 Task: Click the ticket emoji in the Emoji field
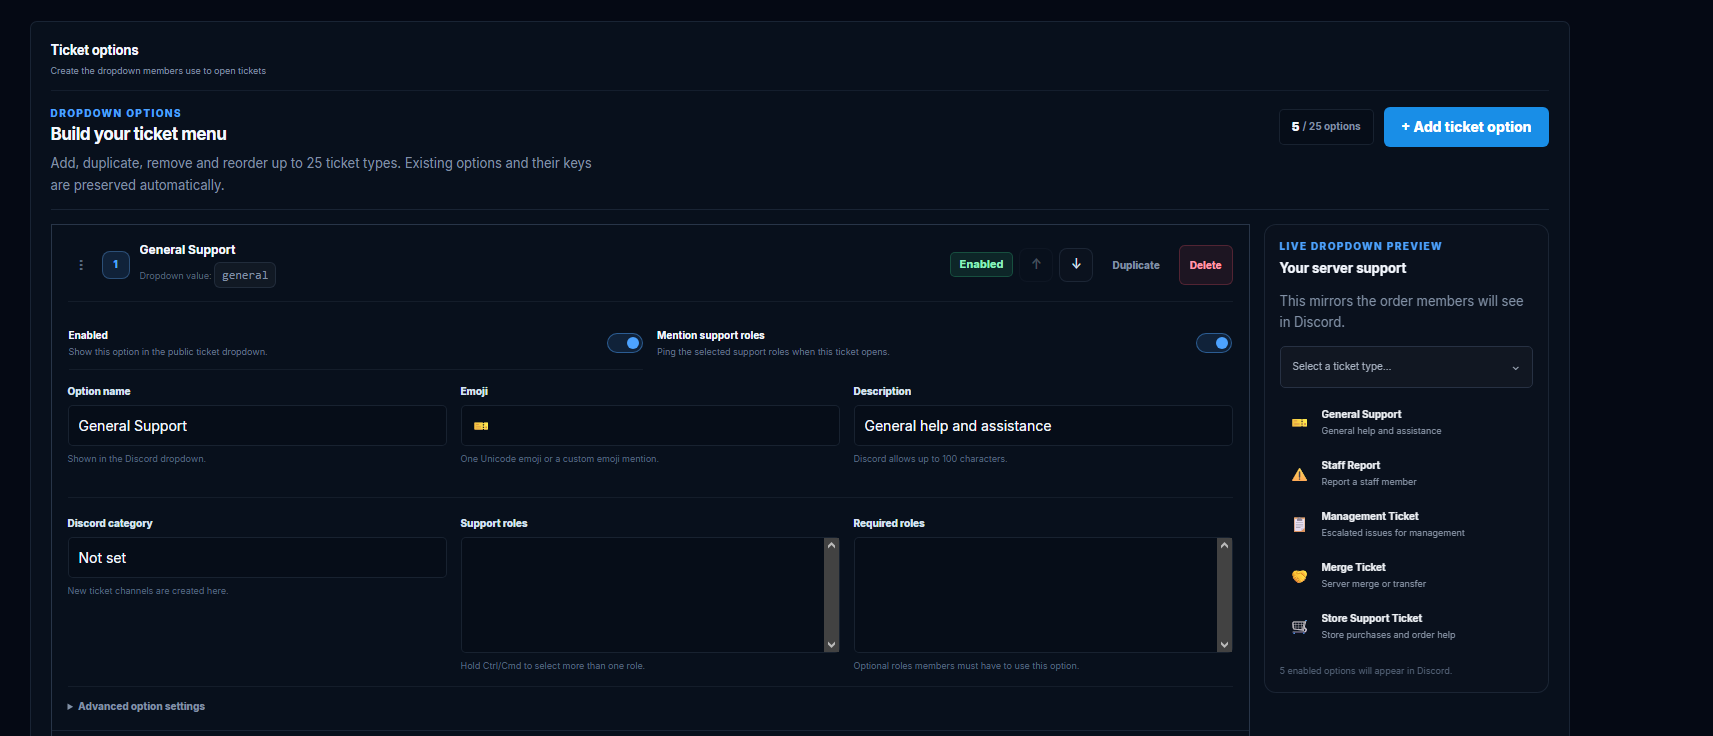pos(481,426)
